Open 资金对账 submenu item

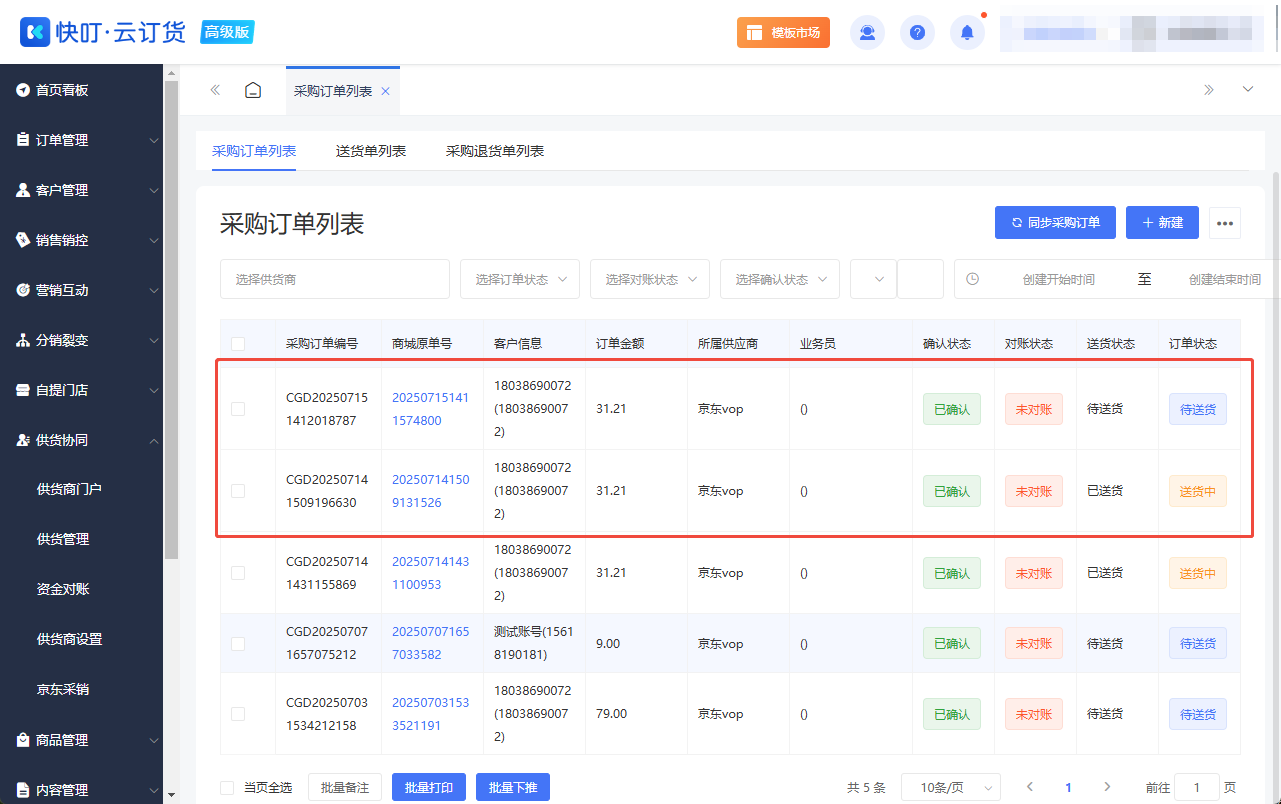63,589
